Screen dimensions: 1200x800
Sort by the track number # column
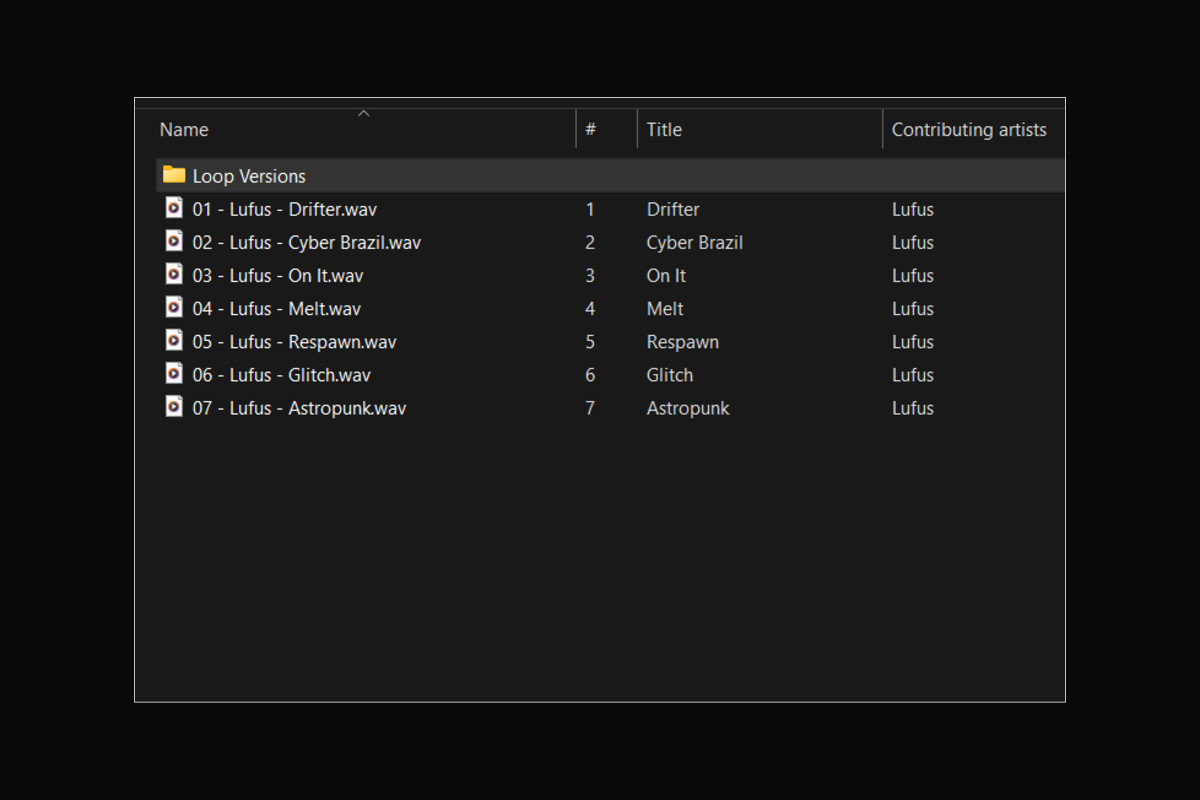(x=591, y=130)
